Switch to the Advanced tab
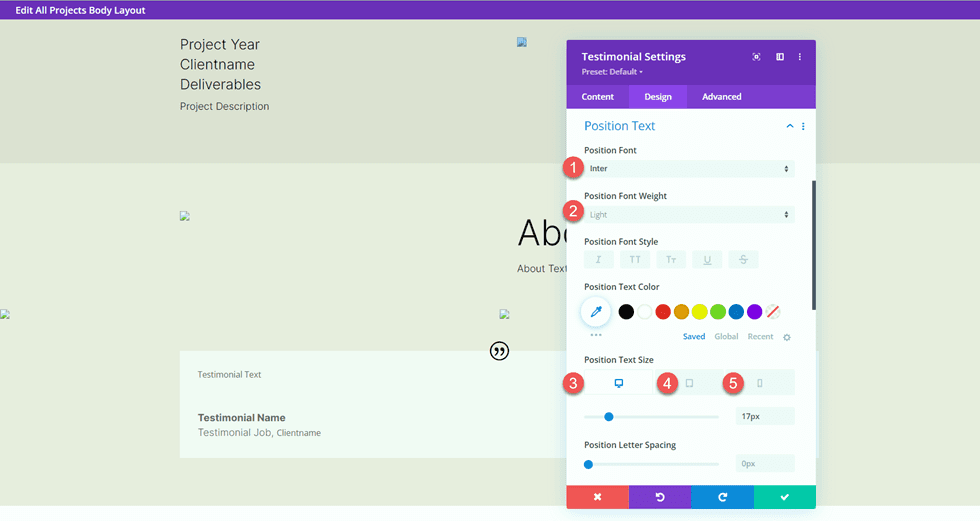 pyautogui.click(x=721, y=97)
